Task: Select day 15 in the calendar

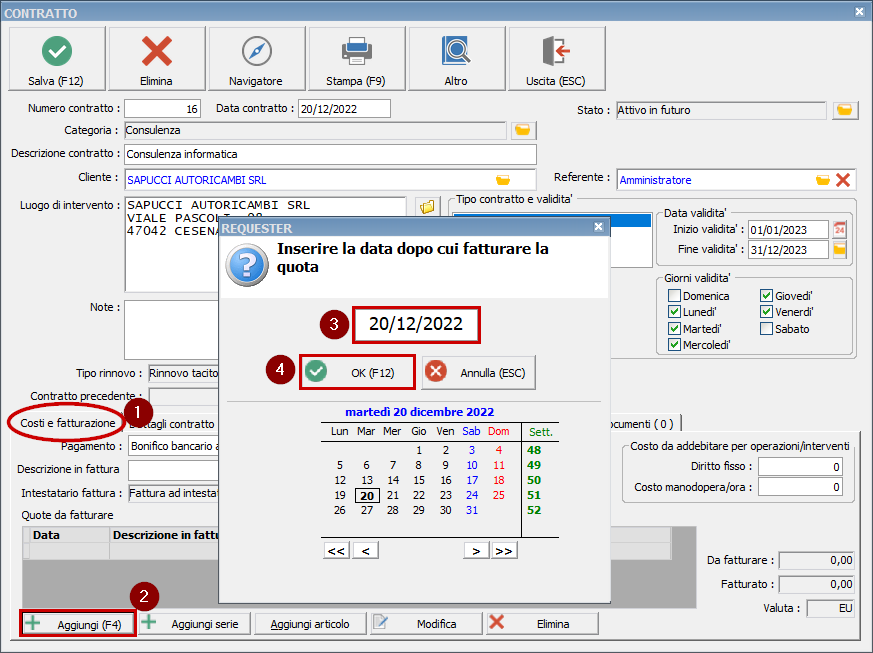Action: [x=419, y=480]
